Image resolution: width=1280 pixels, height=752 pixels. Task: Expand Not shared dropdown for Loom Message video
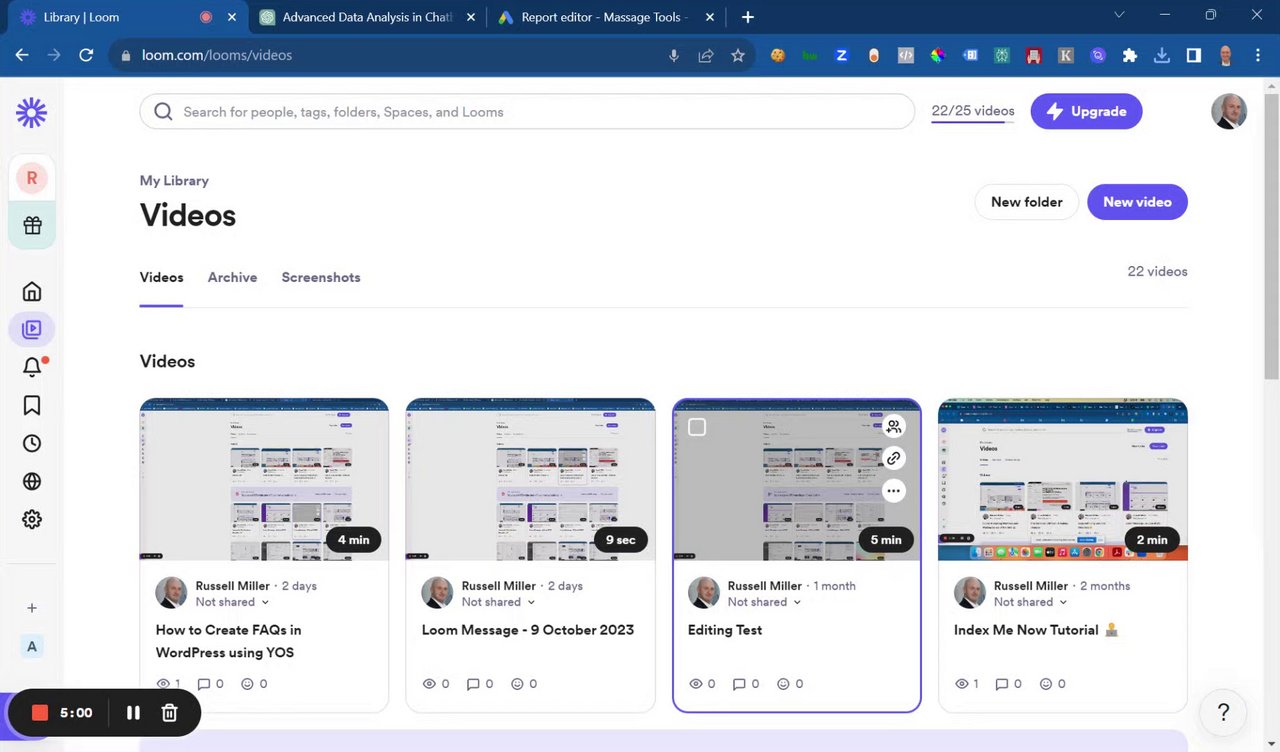pyautogui.click(x=498, y=602)
